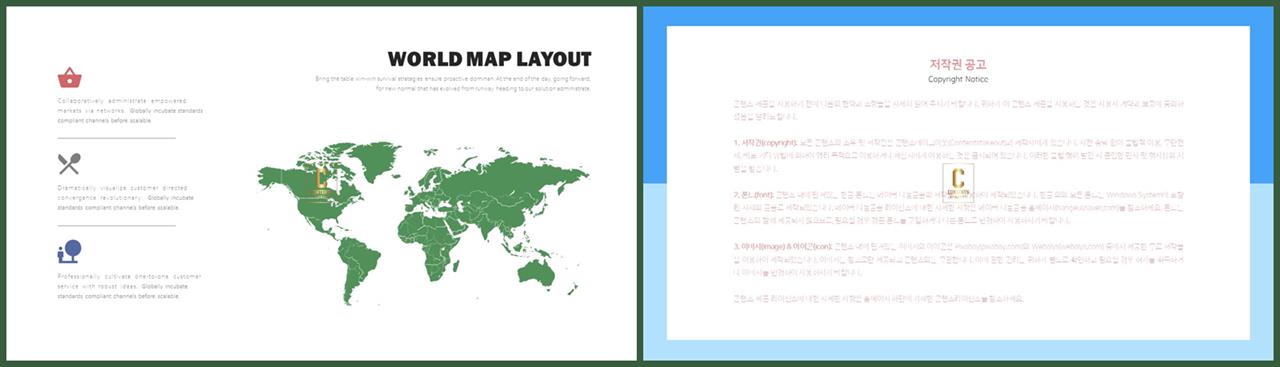This screenshot has height=367, width=1280.
Task: Click the red shopping basket icon
Action: [x=69, y=77]
